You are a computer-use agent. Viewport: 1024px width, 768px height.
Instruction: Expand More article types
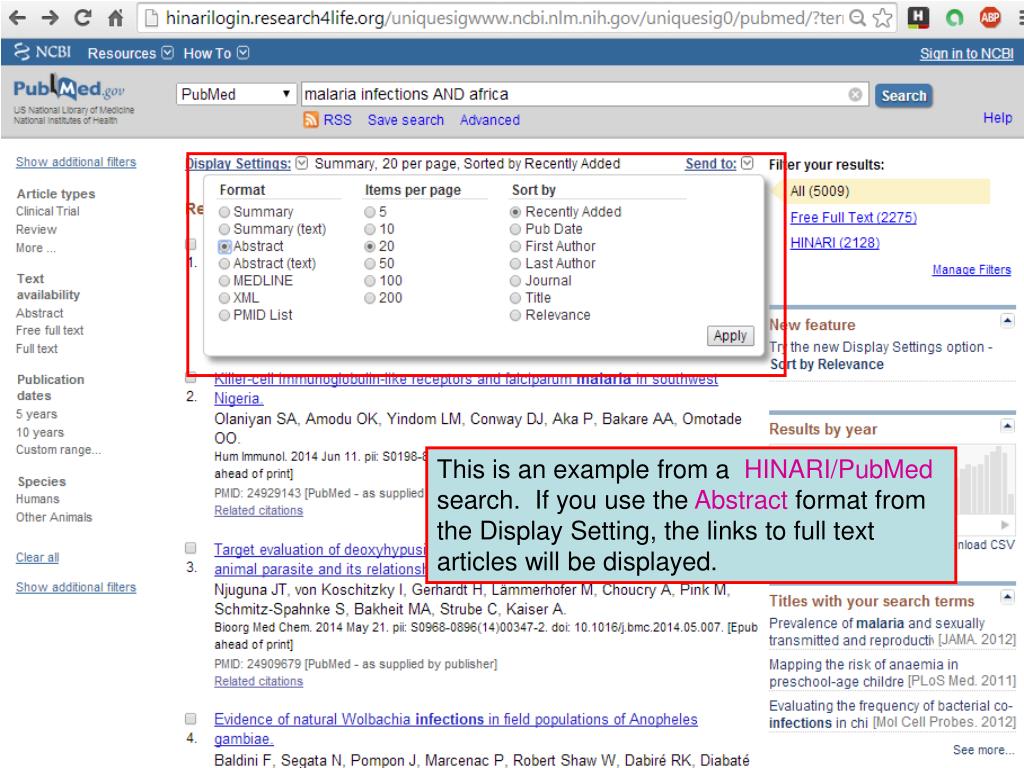click(36, 248)
